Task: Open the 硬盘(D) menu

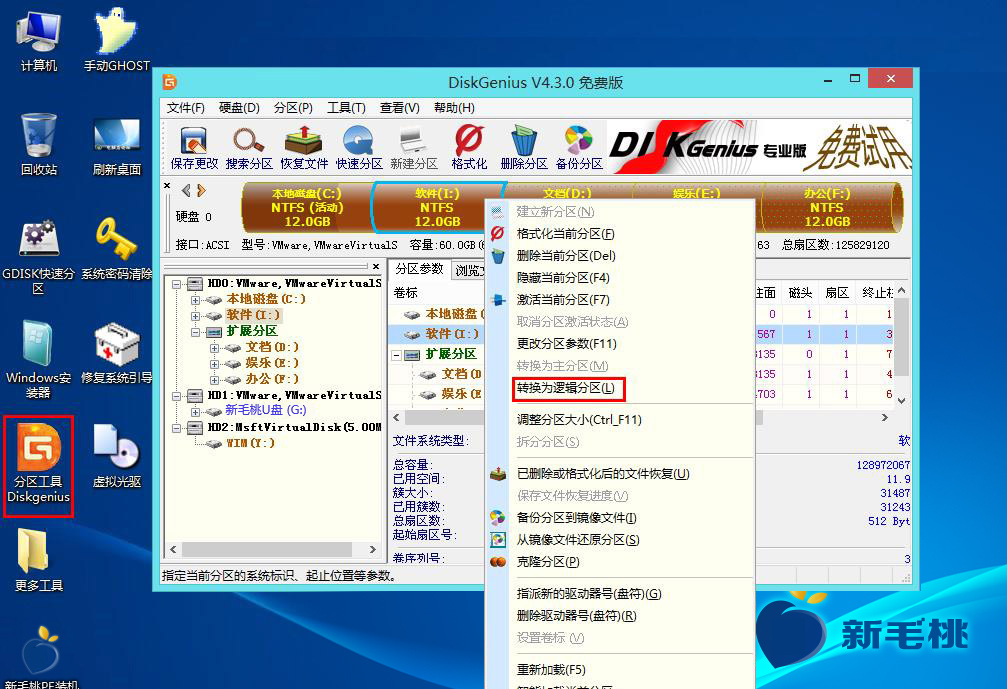Action: (x=239, y=108)
